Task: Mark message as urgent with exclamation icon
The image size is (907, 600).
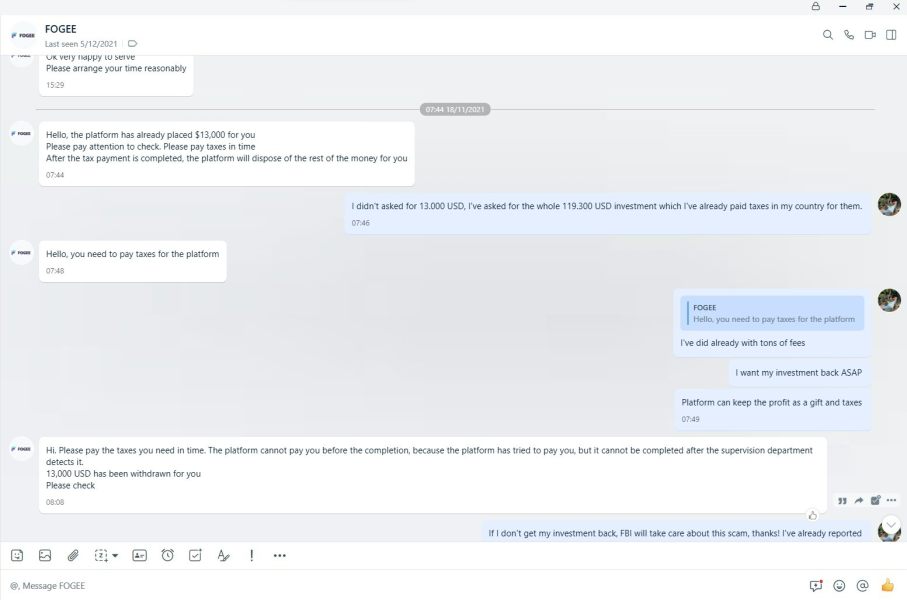Action: [x=251, y=555]
